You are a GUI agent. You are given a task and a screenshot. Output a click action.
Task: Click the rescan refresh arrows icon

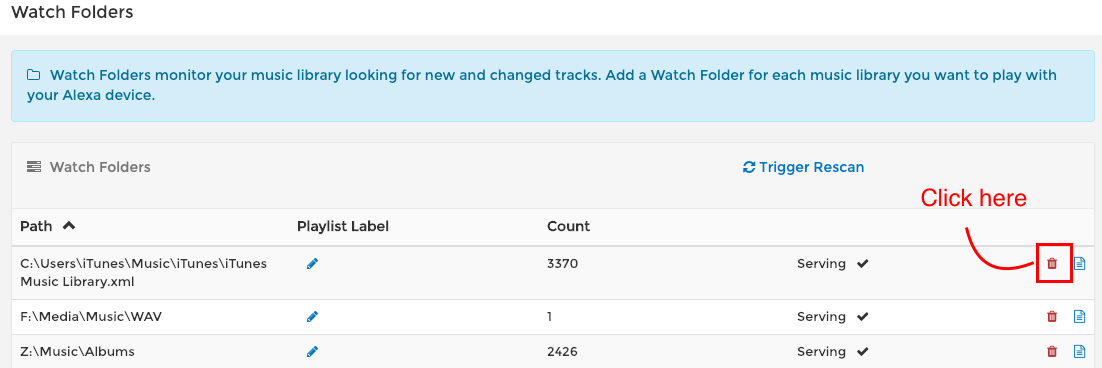pyautogui.click(x=748, y=167)
